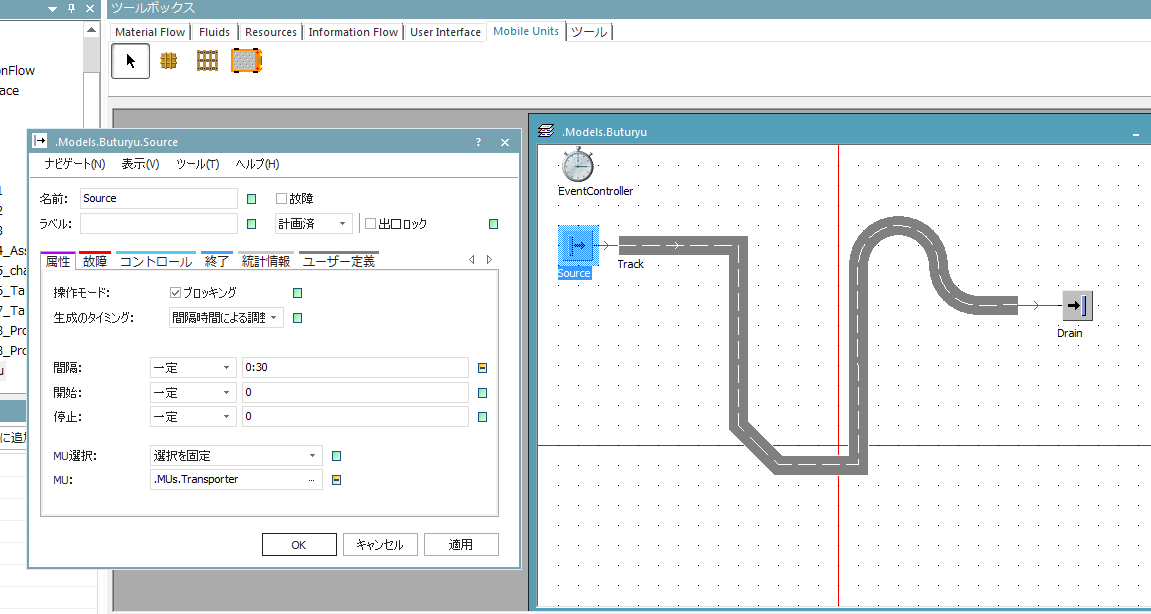Open the left panel options dropdown arrow
Viewport: 1151px width, 614px height.
(x=52, y=9)
